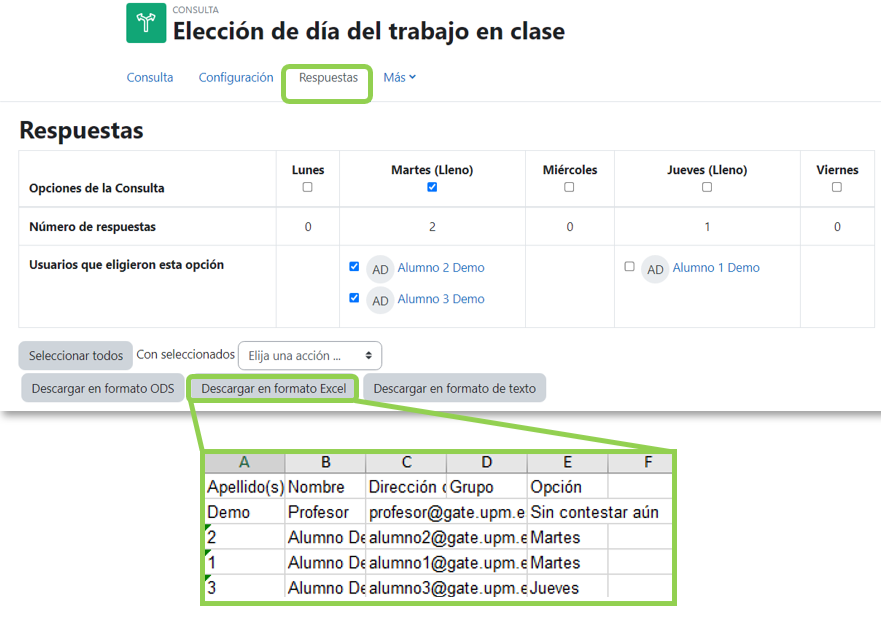Enable the Viernes column checkbox
The height and width of the screenshot is (618, 881).
click(x=836, y=187)
